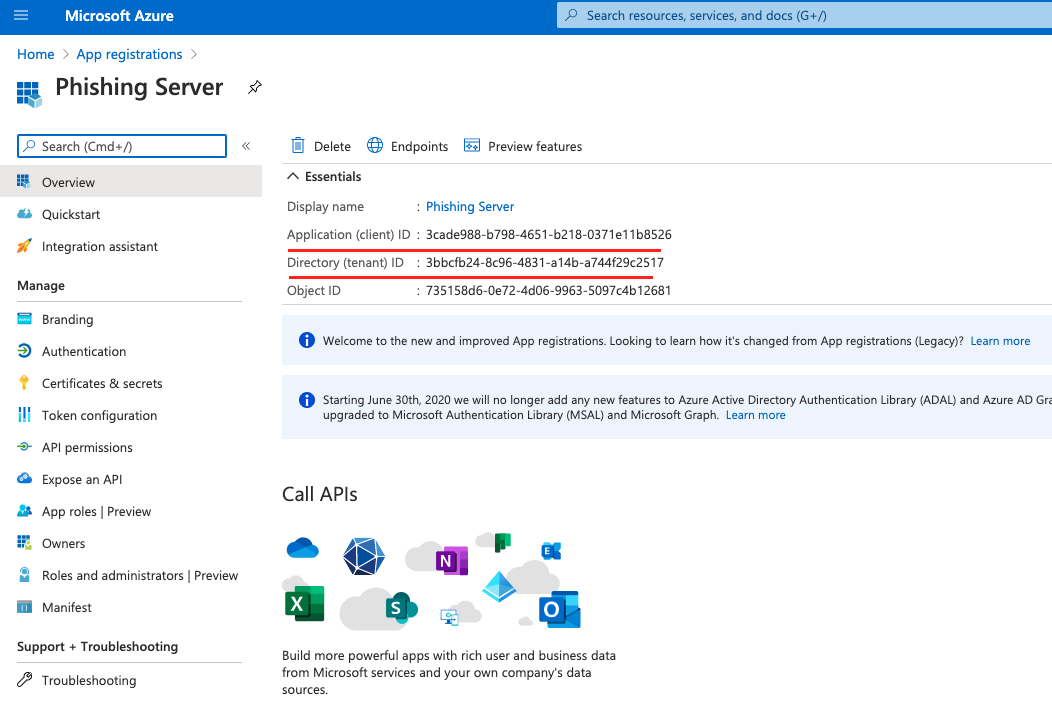Click the Certificates & secrets key icon
This screenshot has width=1052, height=703.
pyautogui.click(x=24, y=382)
